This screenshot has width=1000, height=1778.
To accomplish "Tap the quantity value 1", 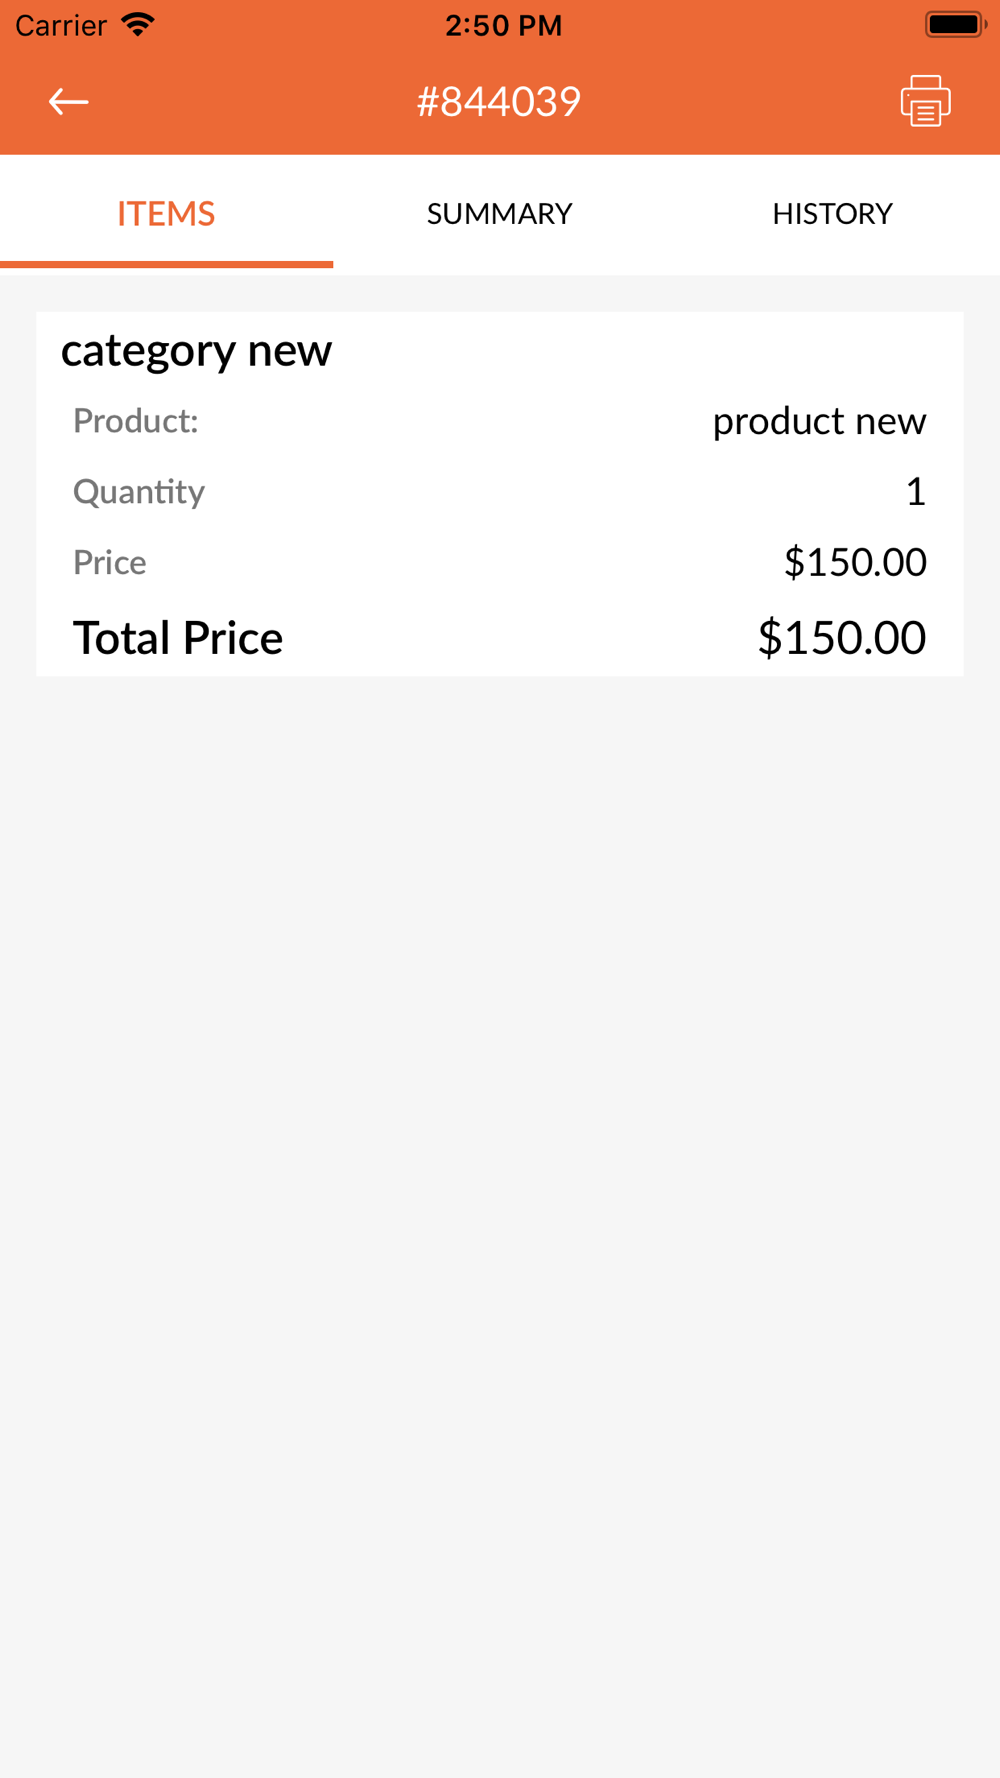I will click(915, 492).
